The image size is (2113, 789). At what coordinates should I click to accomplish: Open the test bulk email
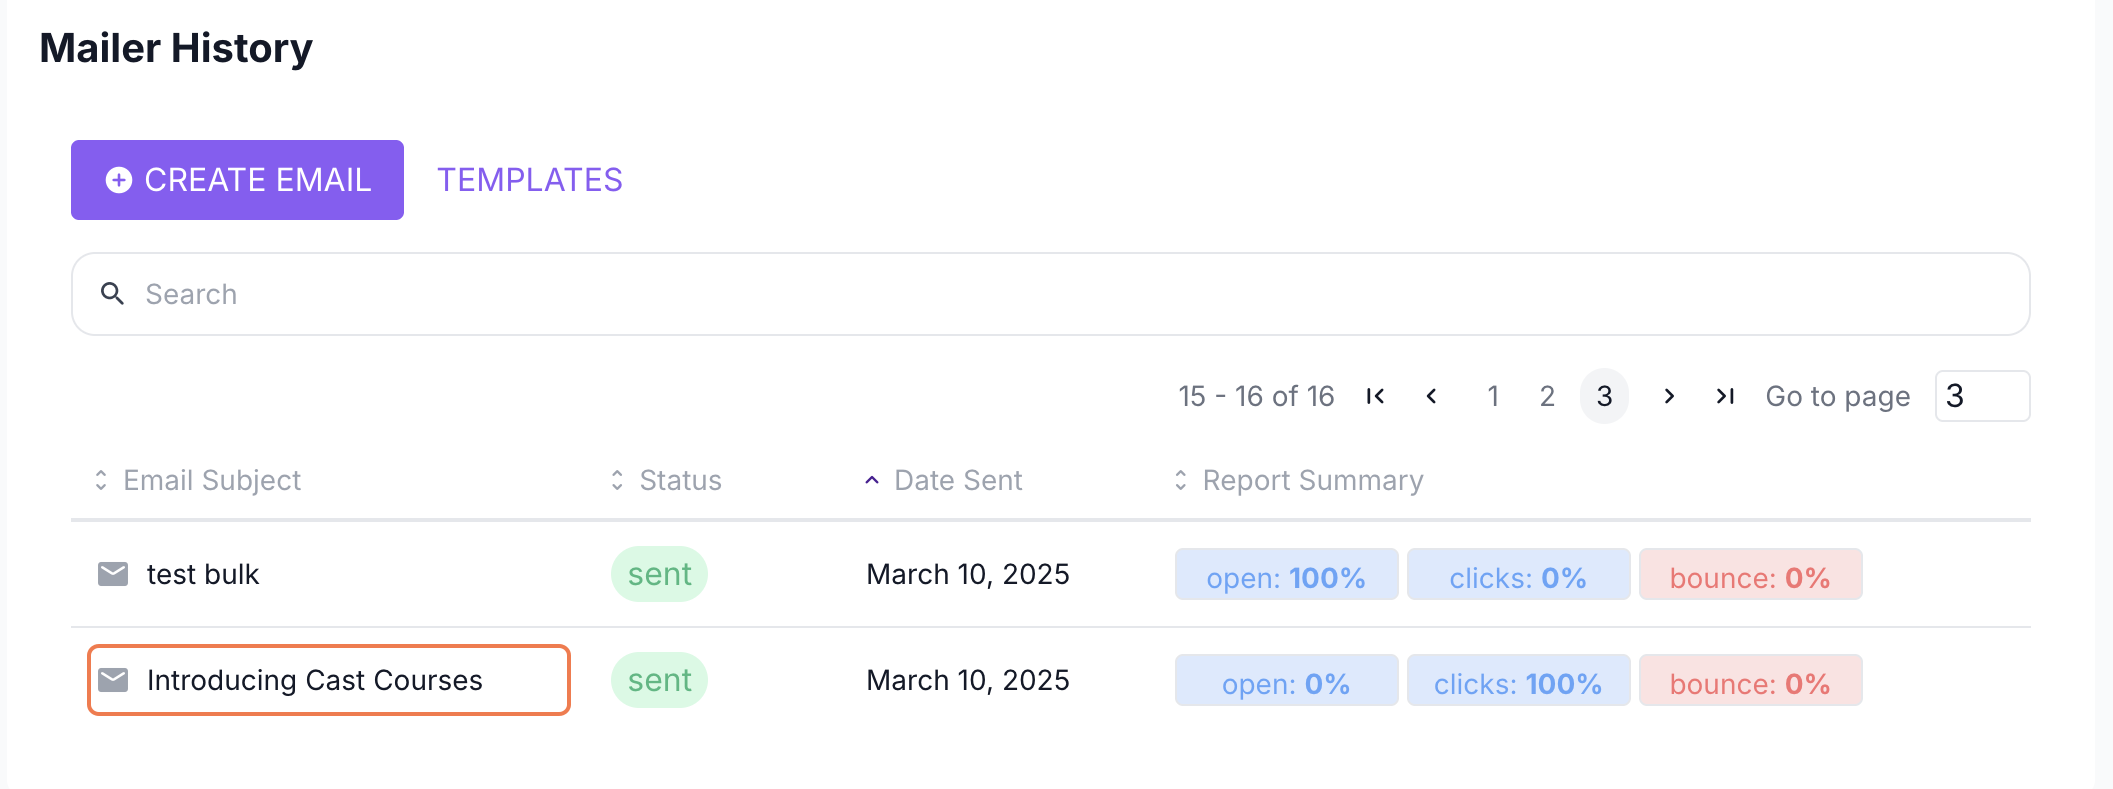tap(203, 574)
